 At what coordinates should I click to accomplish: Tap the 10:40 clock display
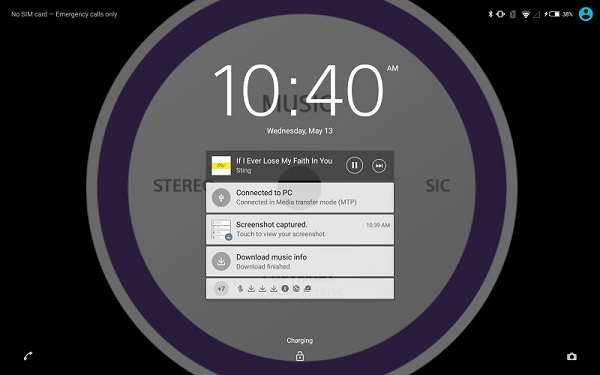pyautogui.click(x=298, y=91)
